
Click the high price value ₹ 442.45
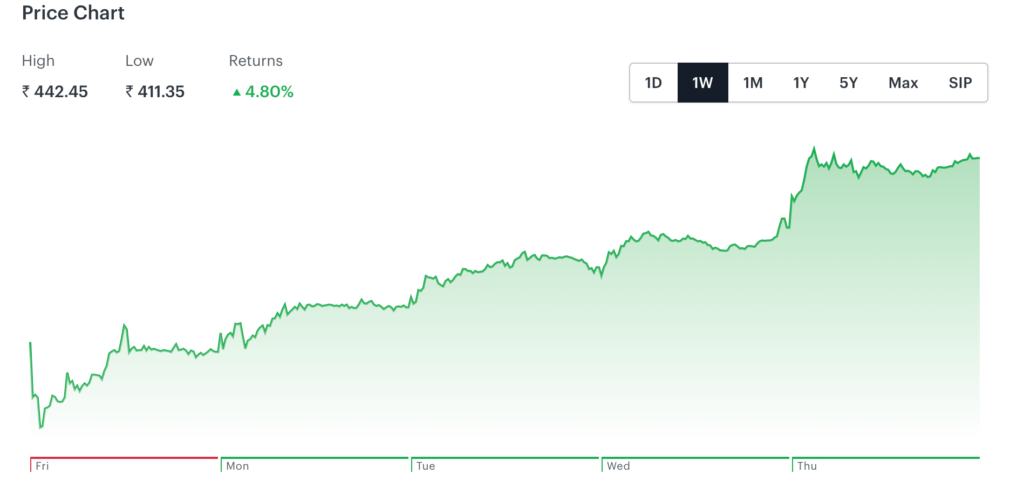click(x=55, y=92)
